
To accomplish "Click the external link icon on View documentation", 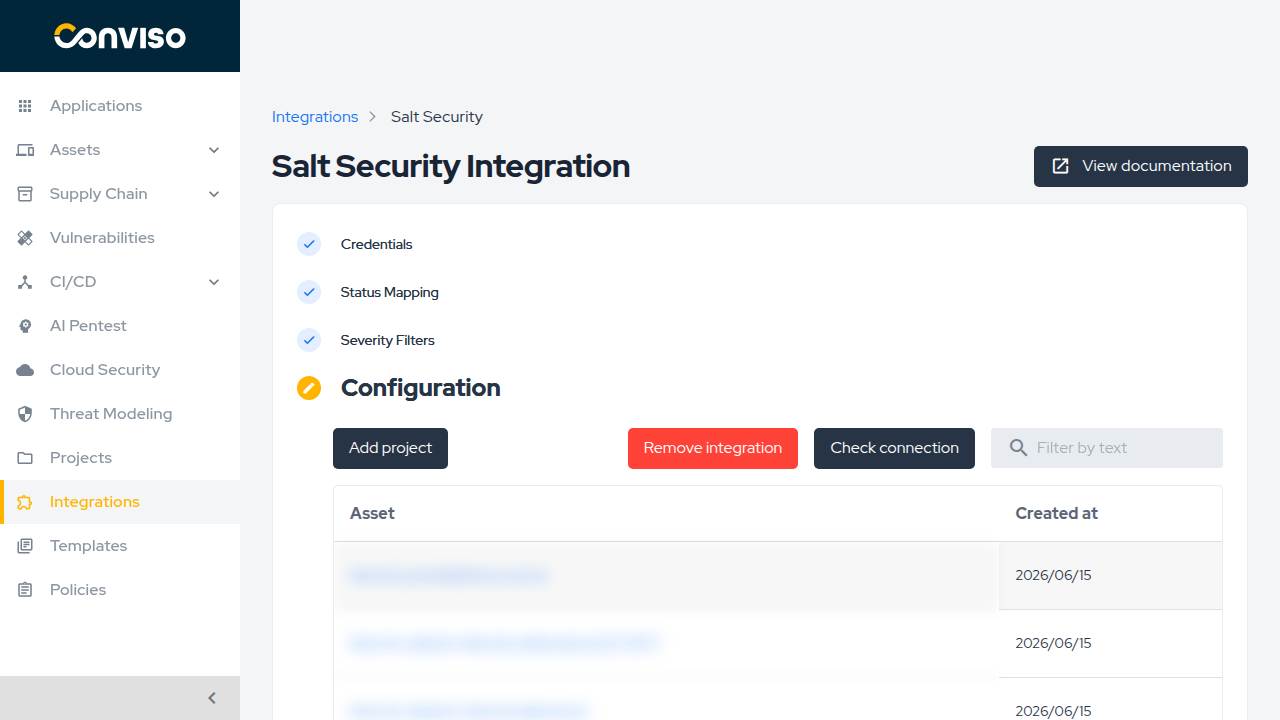I will [x=1061, y=166].
